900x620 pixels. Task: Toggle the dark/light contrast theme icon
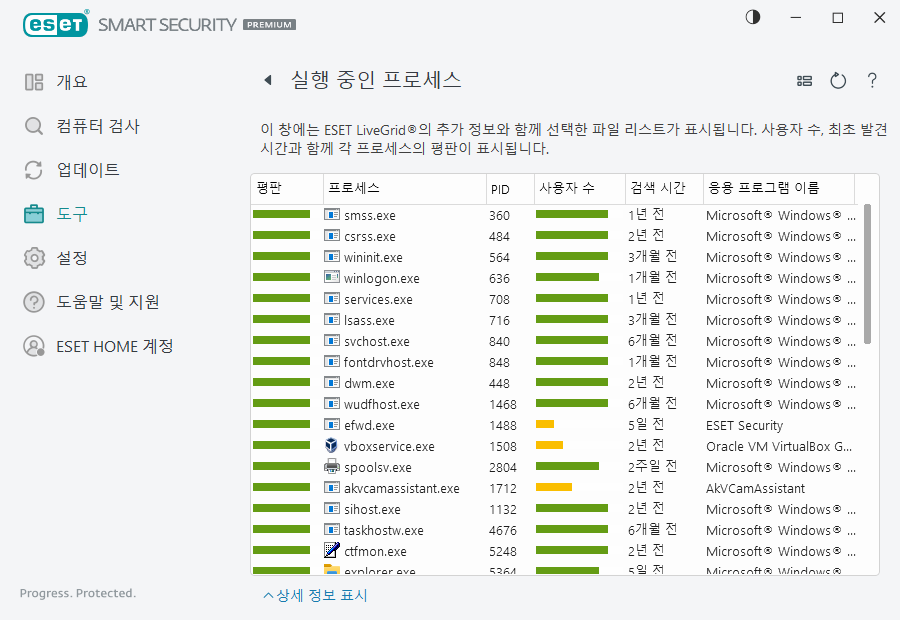(x=752, y=17)
